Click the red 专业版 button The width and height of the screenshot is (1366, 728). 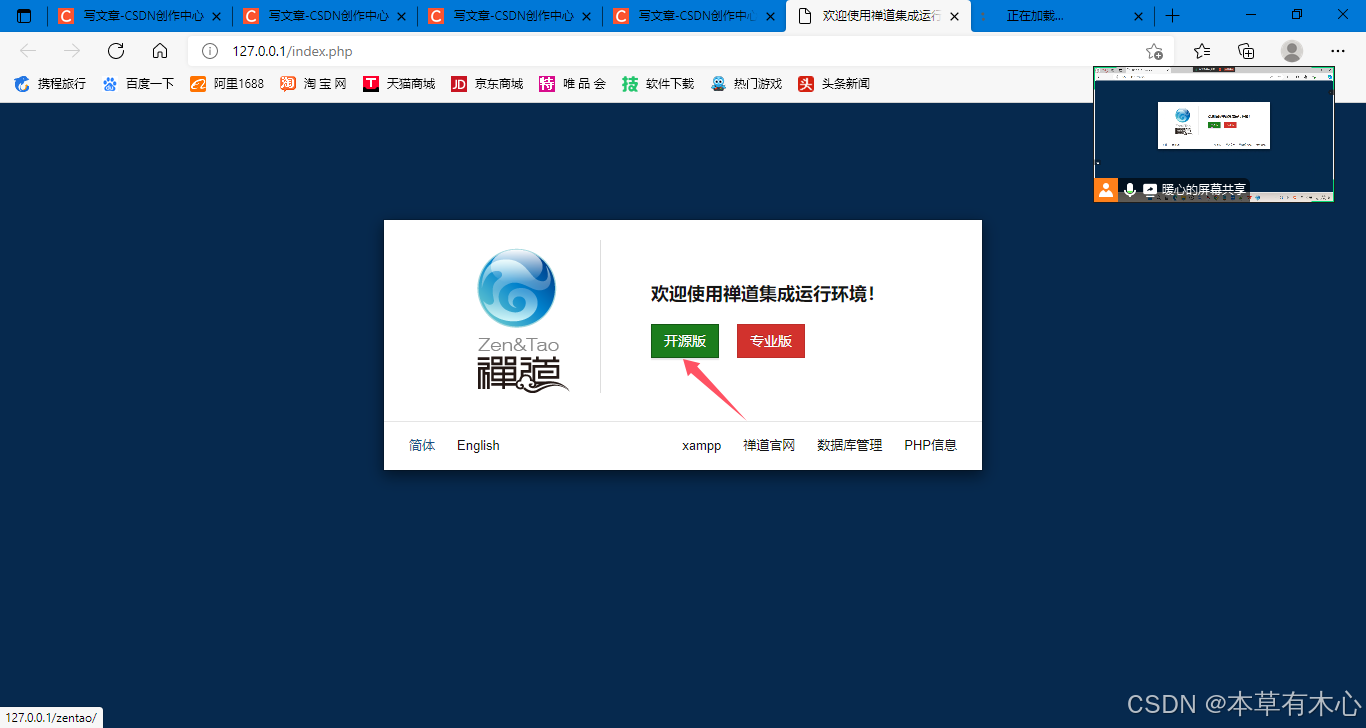(771, 341)
